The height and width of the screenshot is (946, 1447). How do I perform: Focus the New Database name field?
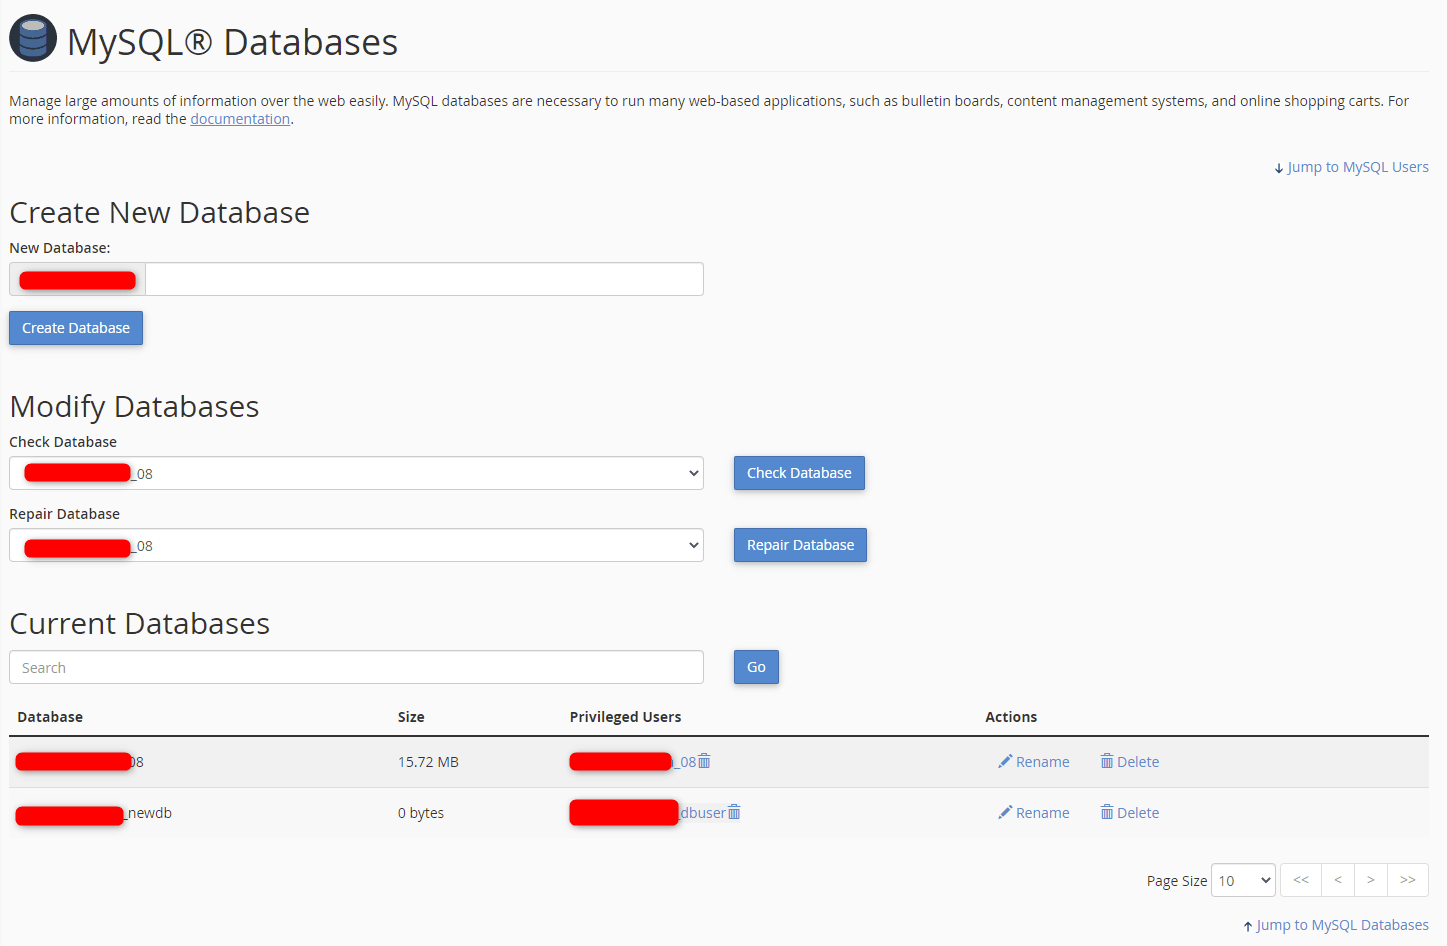[424, 279]
